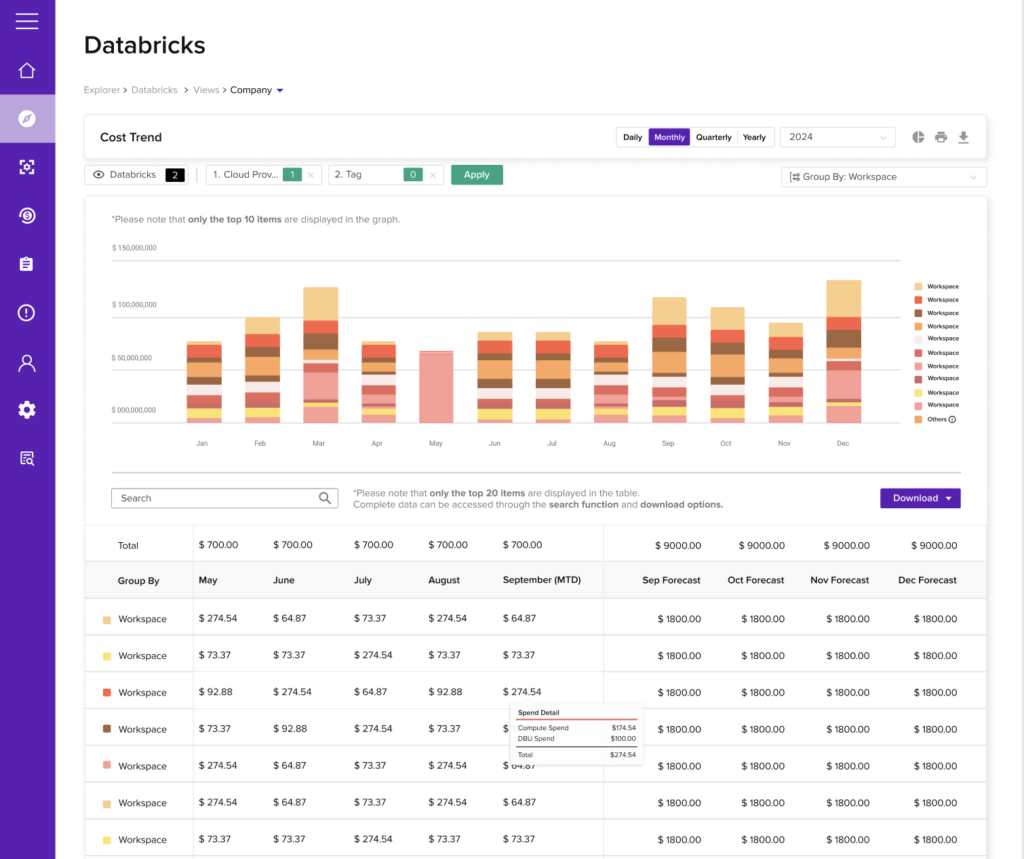
Task: Click $ 92.88 in red Workspace May cell
Action: [216, 692]
